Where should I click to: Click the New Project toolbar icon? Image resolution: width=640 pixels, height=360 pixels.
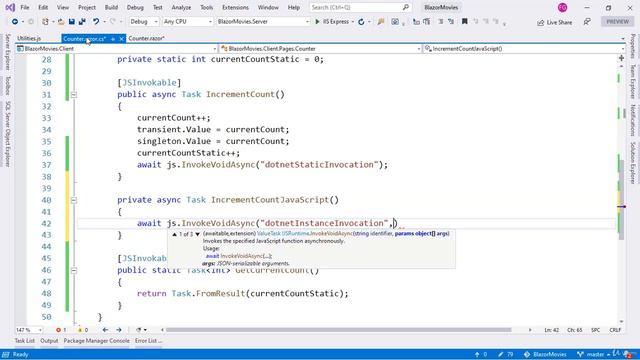tap(45, 22)
